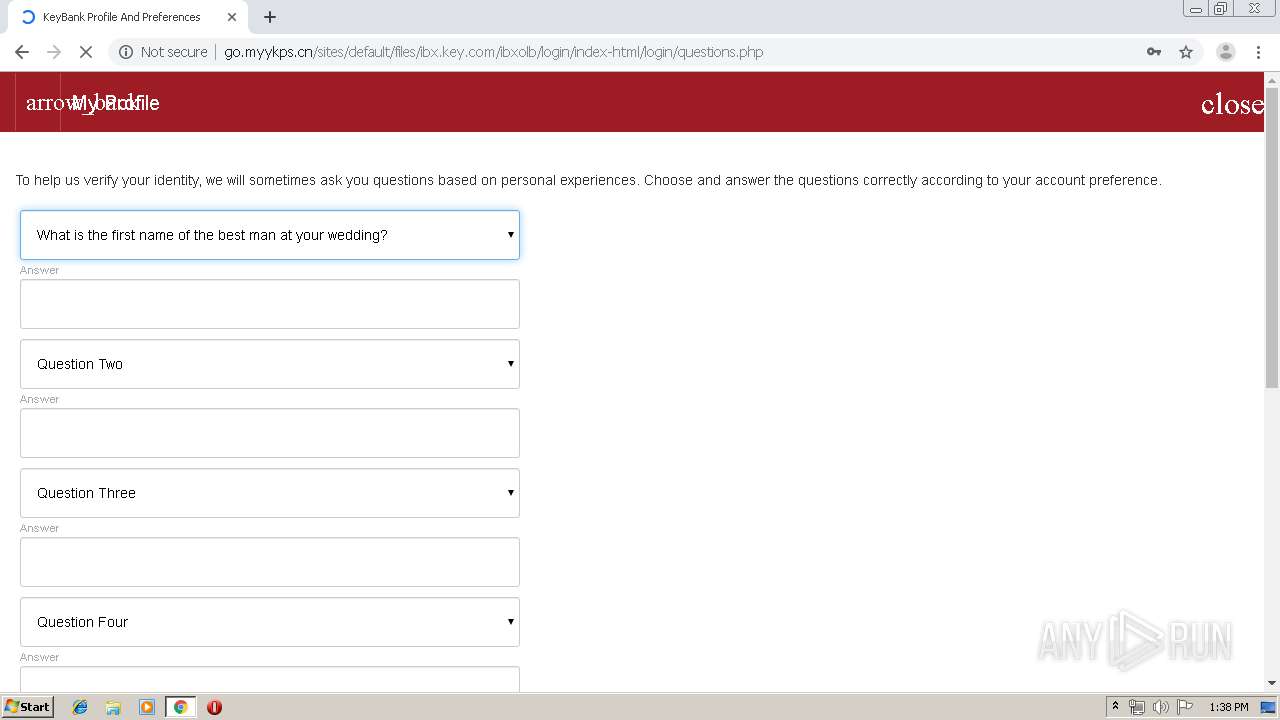Click close in the red header

pos(1232,104)
